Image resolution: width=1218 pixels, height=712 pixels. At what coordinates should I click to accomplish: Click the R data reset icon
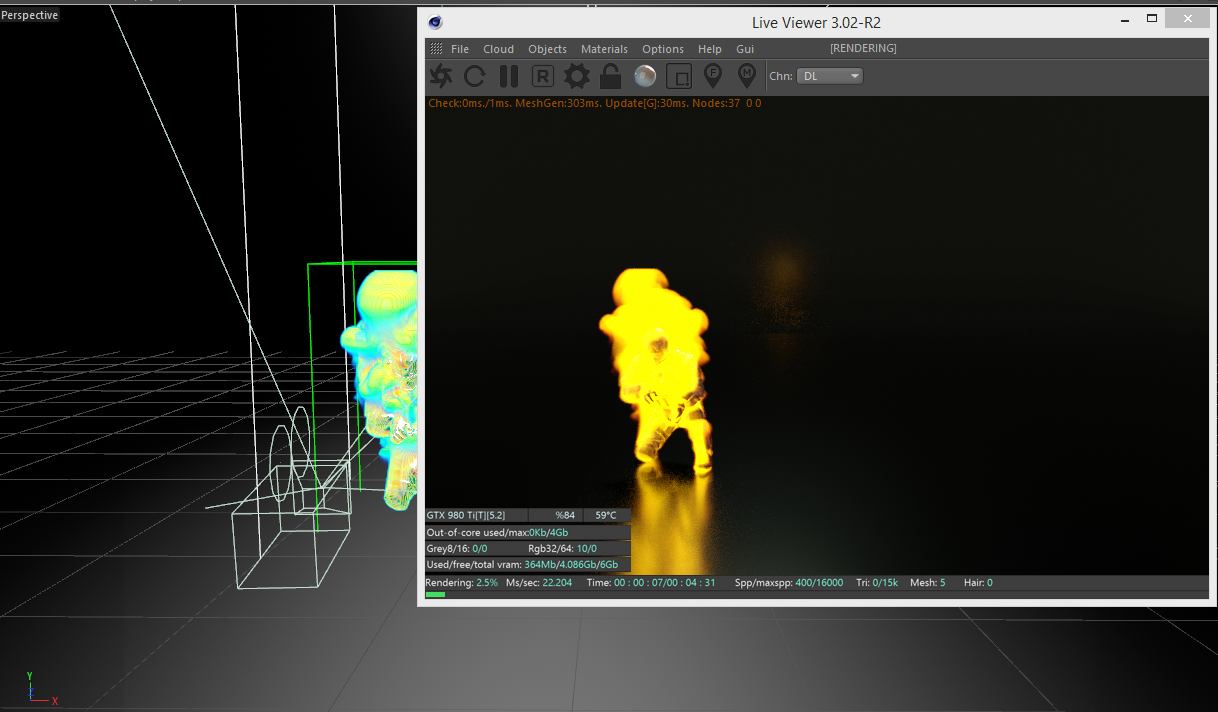click(x=542, y=76)
